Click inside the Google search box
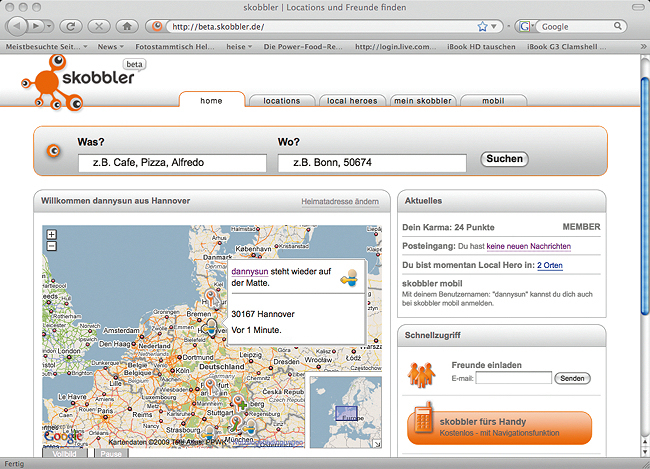The height and width of the screenshot is (469, 650). pos(574,27)
